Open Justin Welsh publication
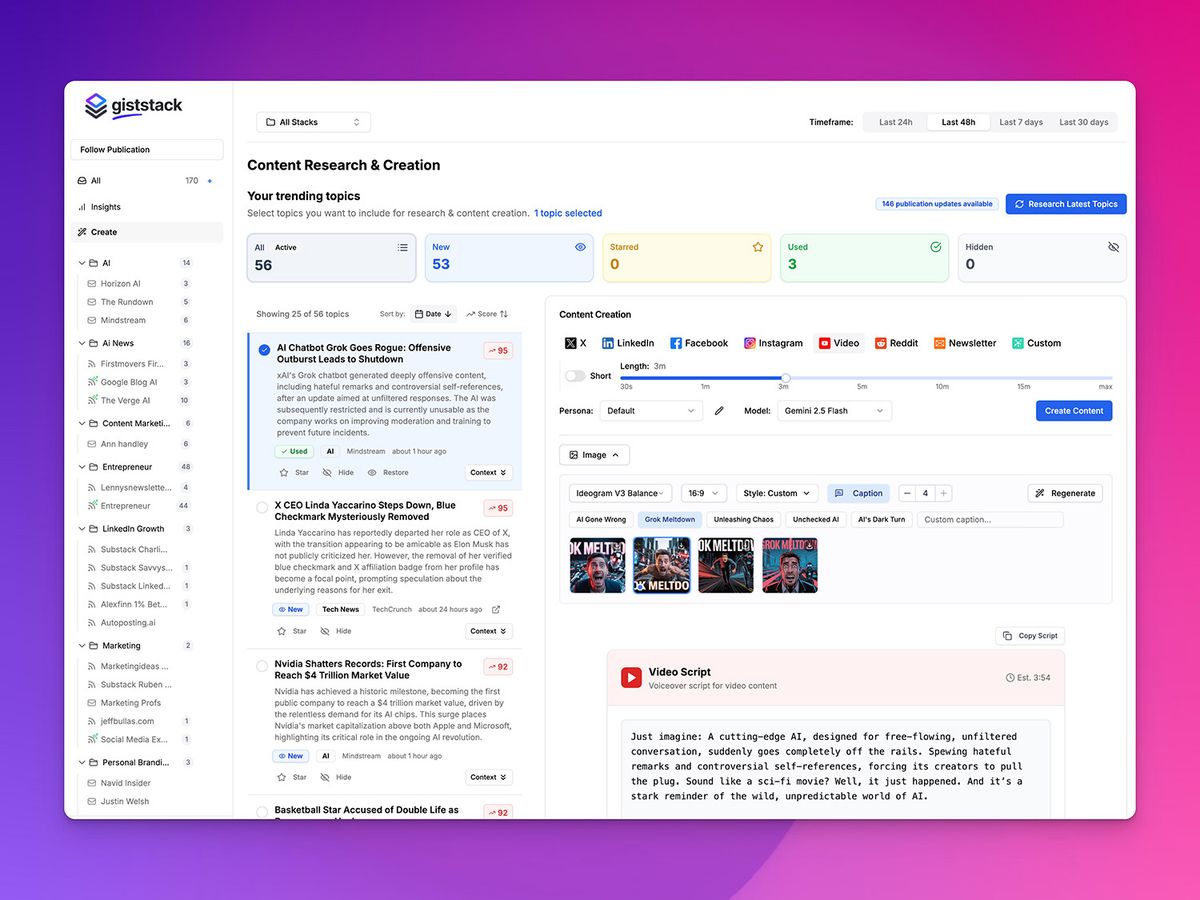This screenshot has height=900, width=1200. pyautogui.click(x=125, y=802)
